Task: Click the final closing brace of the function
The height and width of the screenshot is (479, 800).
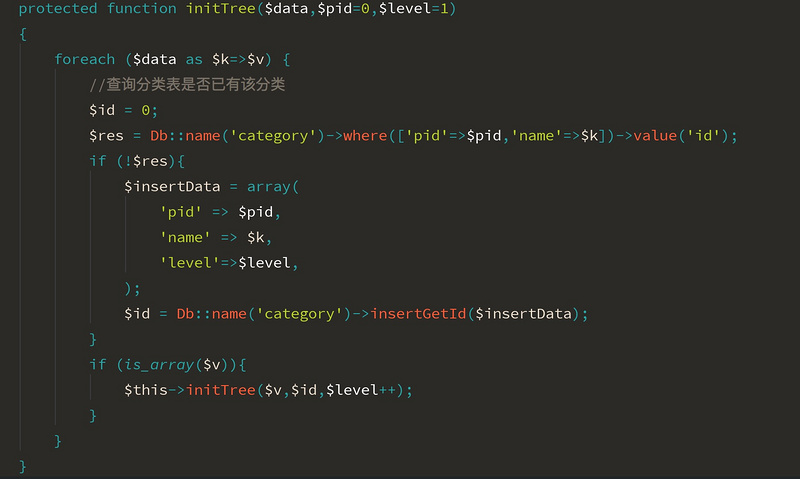Action: [22, 467]
